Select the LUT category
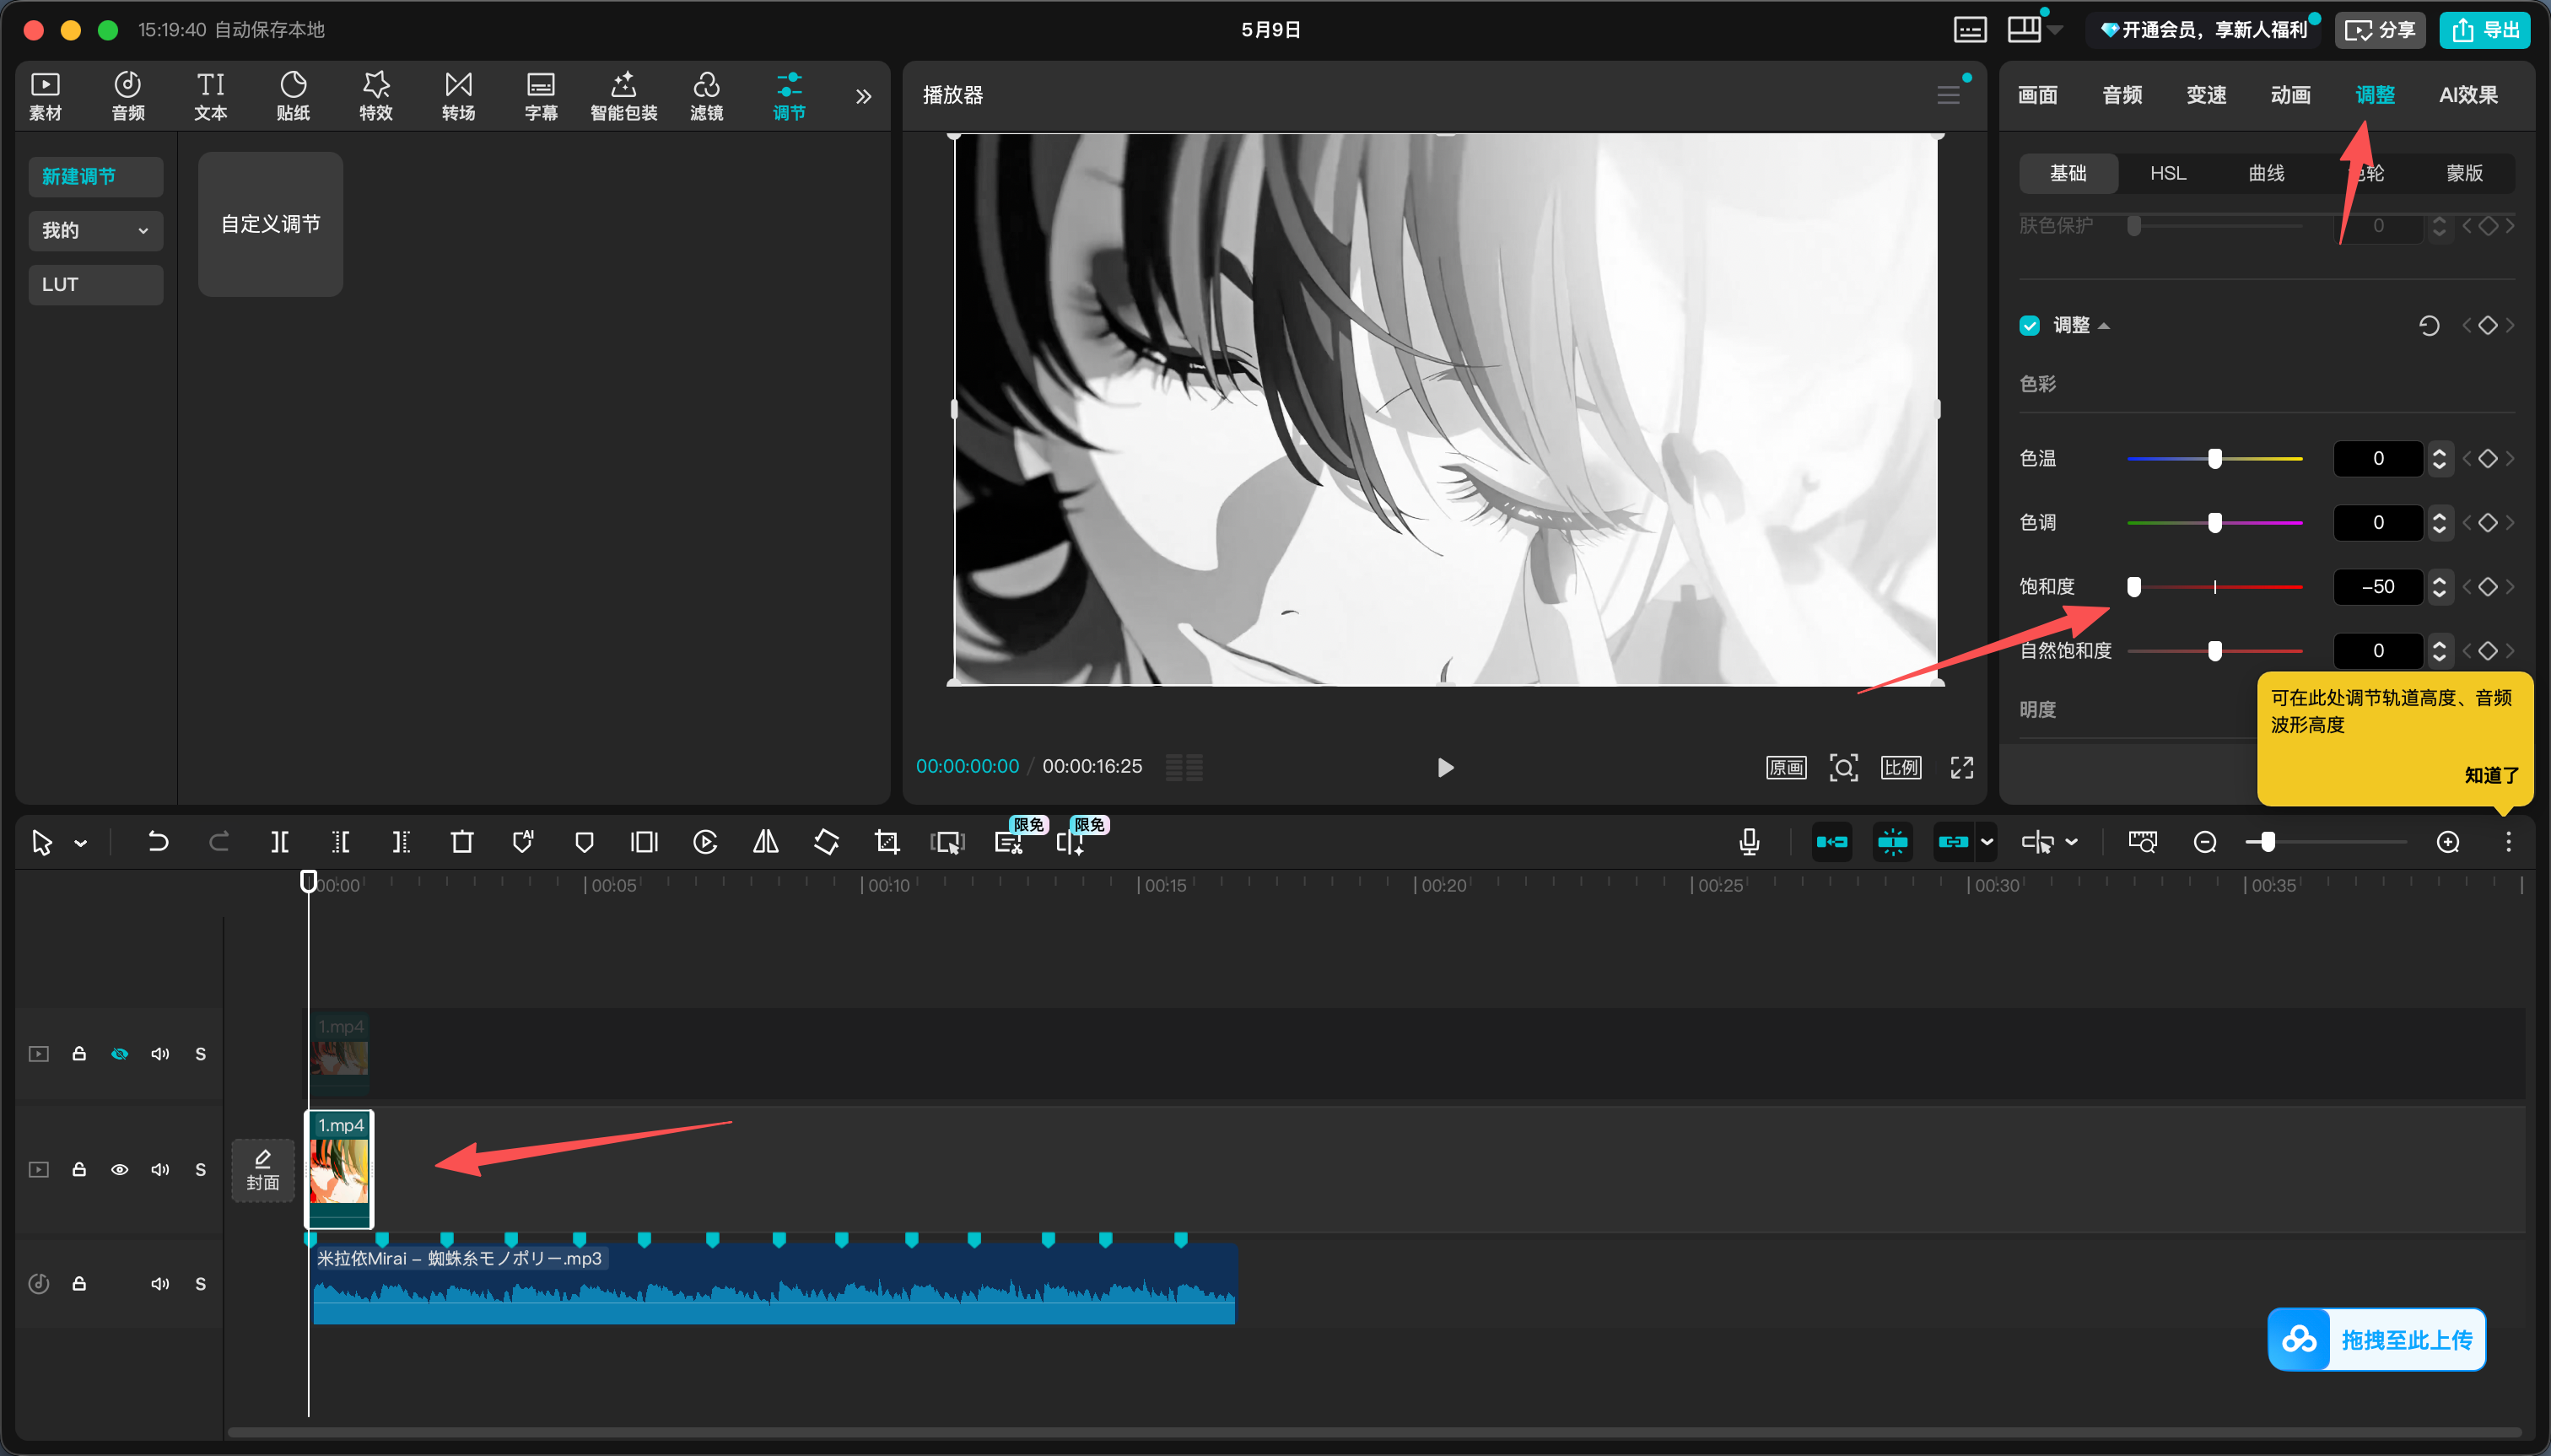 (x=96, y=284)
